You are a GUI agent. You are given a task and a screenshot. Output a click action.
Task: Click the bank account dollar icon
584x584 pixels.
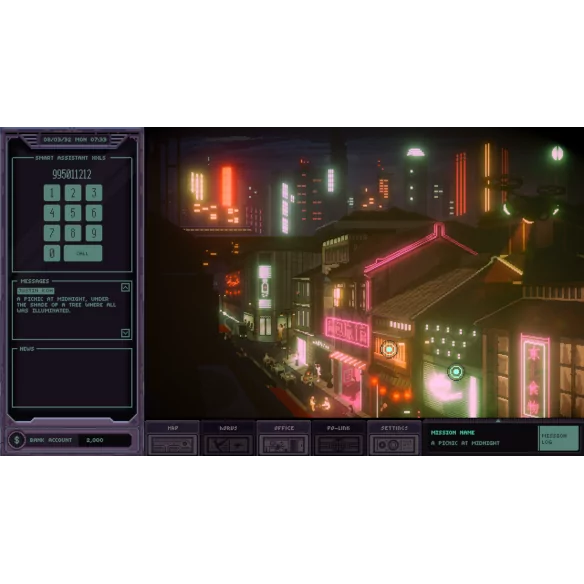17,440
